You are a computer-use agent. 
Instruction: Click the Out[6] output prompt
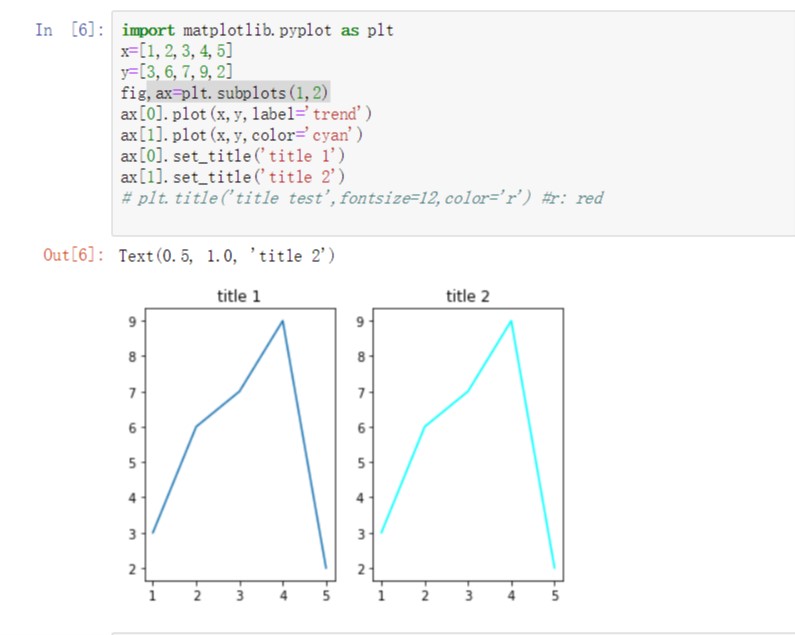point(74,255)
